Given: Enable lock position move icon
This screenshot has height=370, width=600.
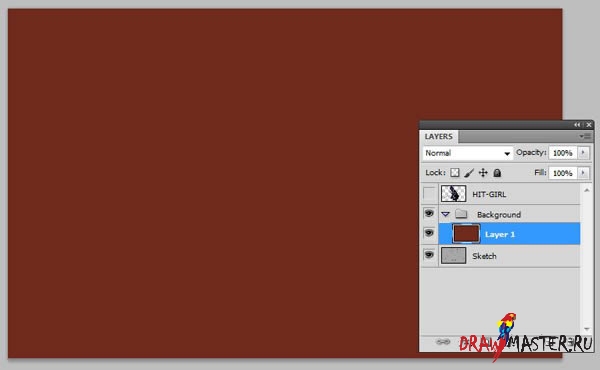Looking at the screenshot, I should 483,173.
